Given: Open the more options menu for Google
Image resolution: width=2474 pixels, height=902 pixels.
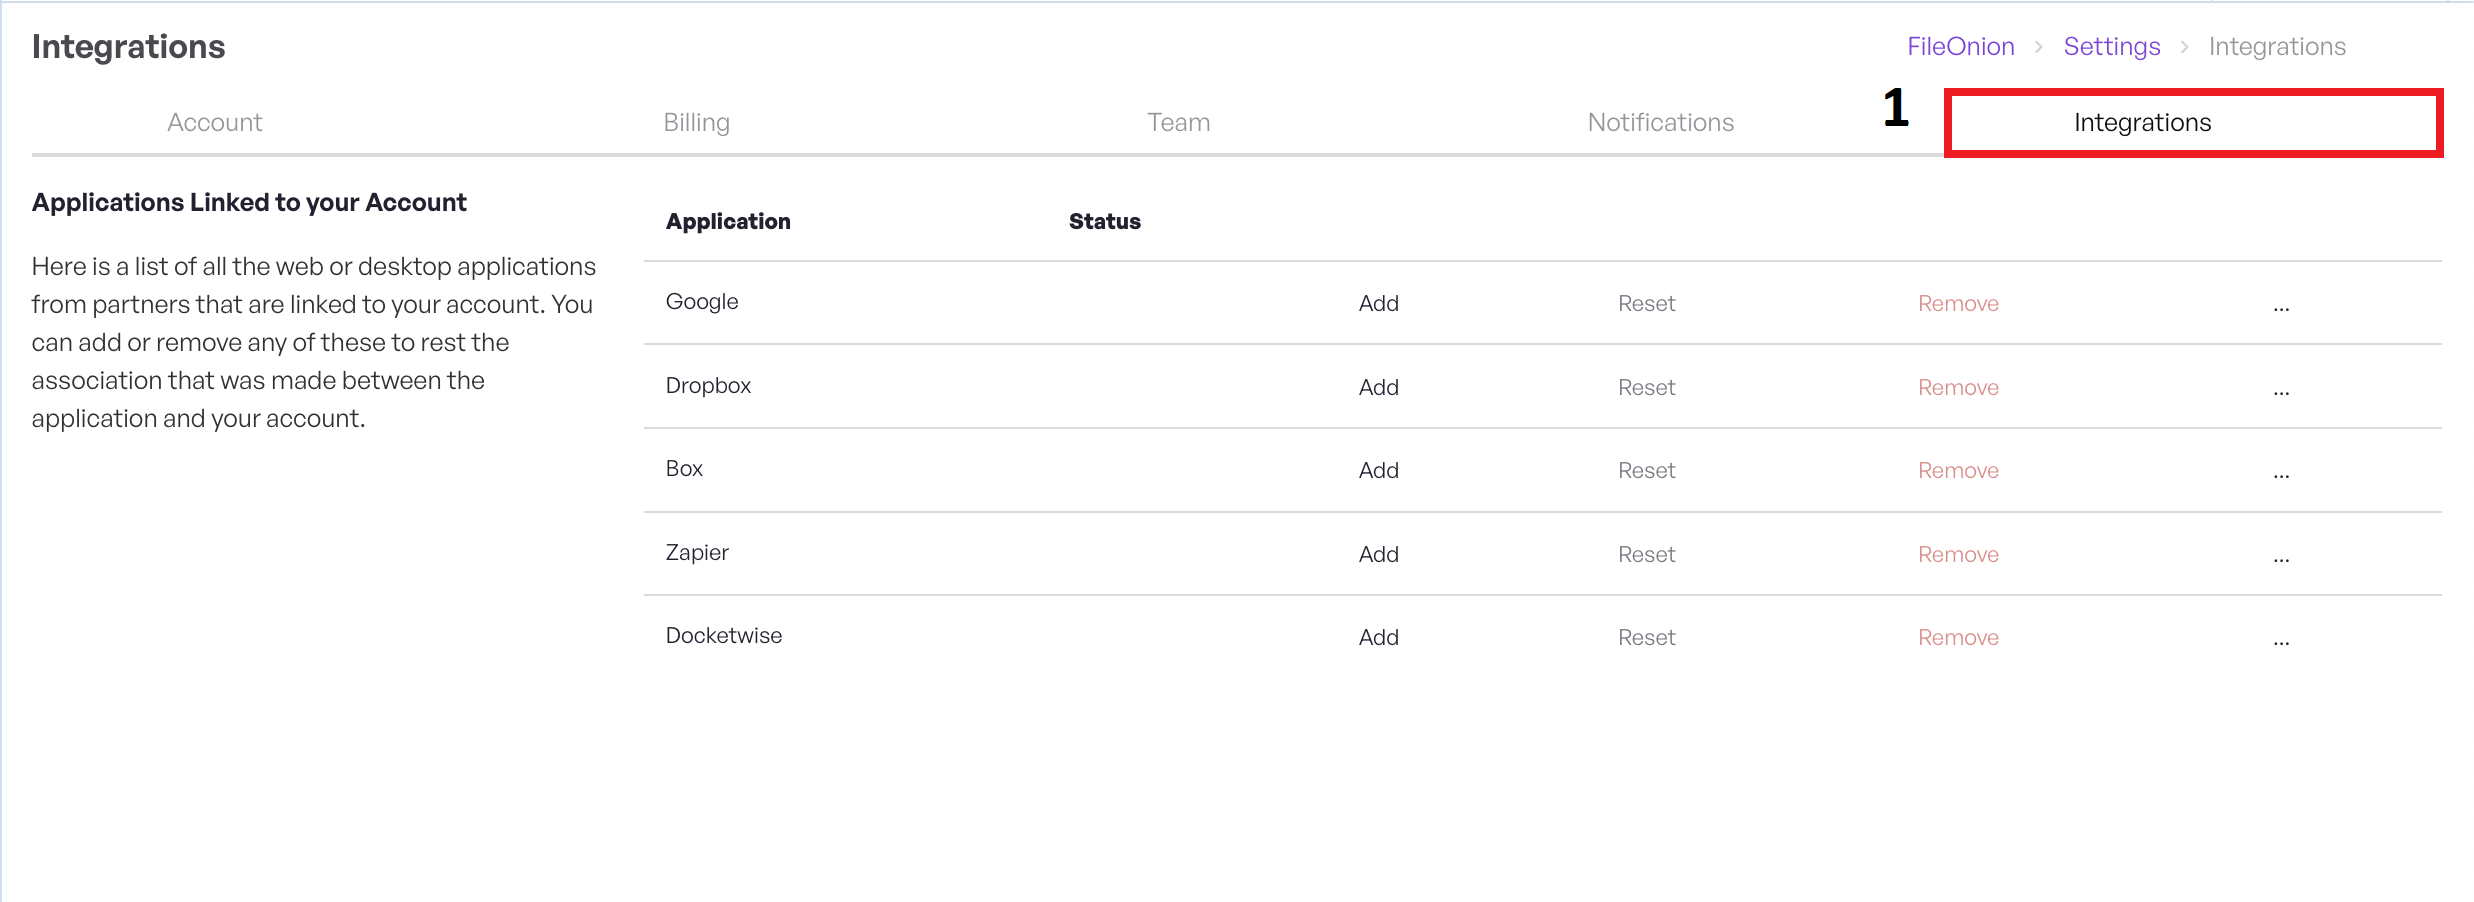Looking at the screenshot, I should 2280,306.
